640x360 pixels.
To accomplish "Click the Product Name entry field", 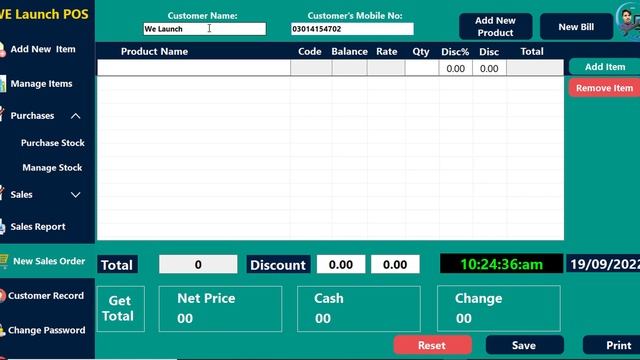I will click(194, 68).
